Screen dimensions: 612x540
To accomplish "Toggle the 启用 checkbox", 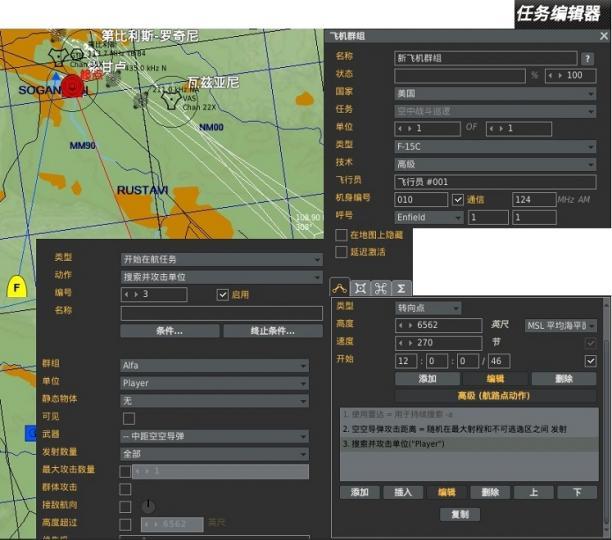I will pos(223,295).
